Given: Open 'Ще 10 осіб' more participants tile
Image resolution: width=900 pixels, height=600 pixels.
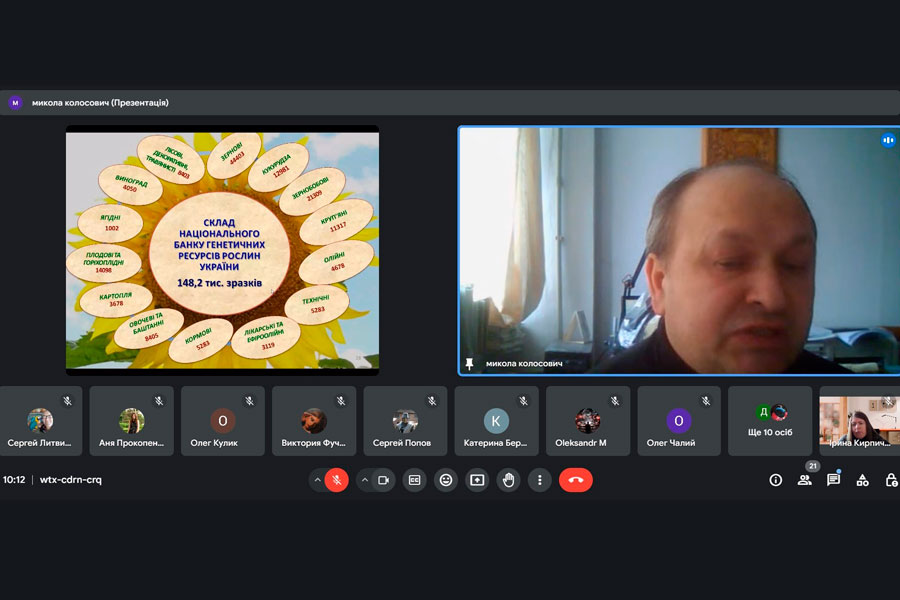Looking at the screenshot, I should (770, 421).
